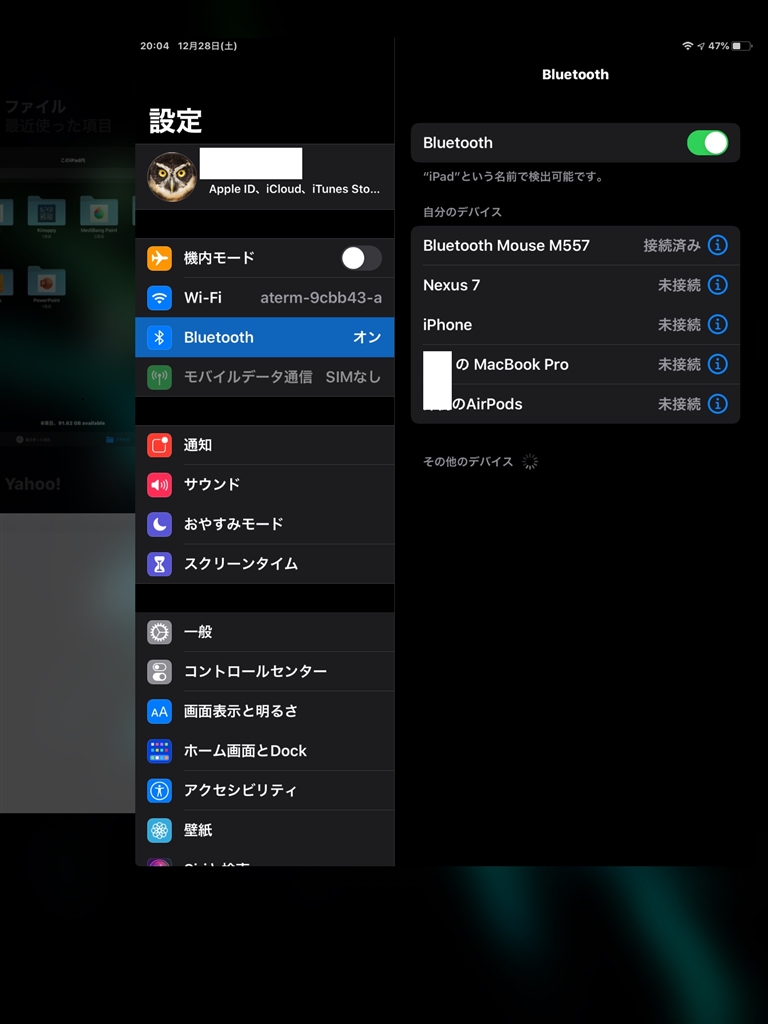
Task: Open info for Nexus 7 device
Action: click(718, 285)
